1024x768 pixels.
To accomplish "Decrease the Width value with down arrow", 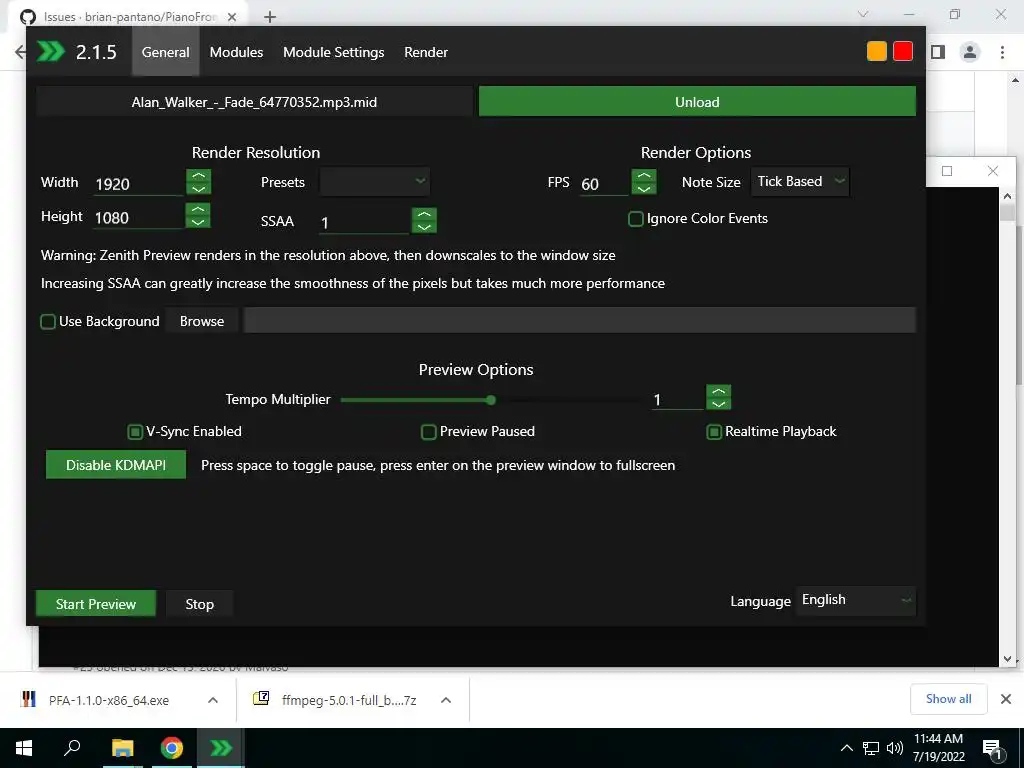I will tap(199, 189).
